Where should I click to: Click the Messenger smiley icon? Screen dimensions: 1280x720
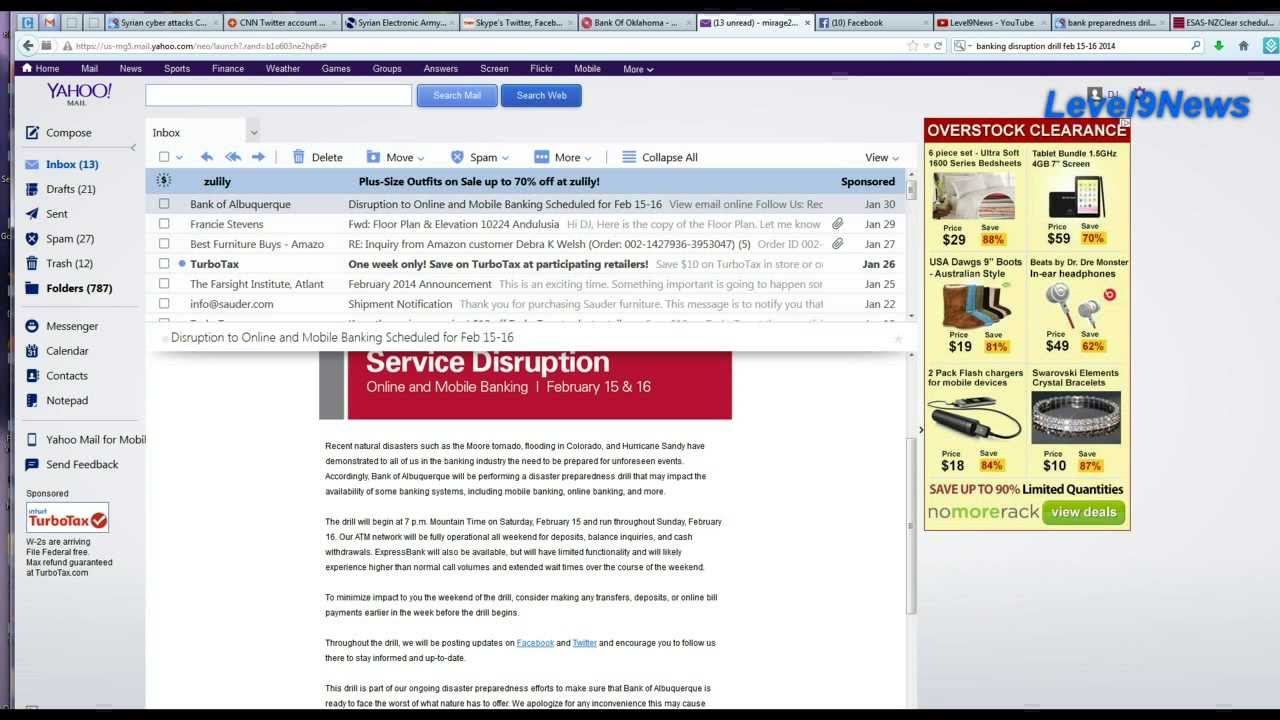pos(32,326)
